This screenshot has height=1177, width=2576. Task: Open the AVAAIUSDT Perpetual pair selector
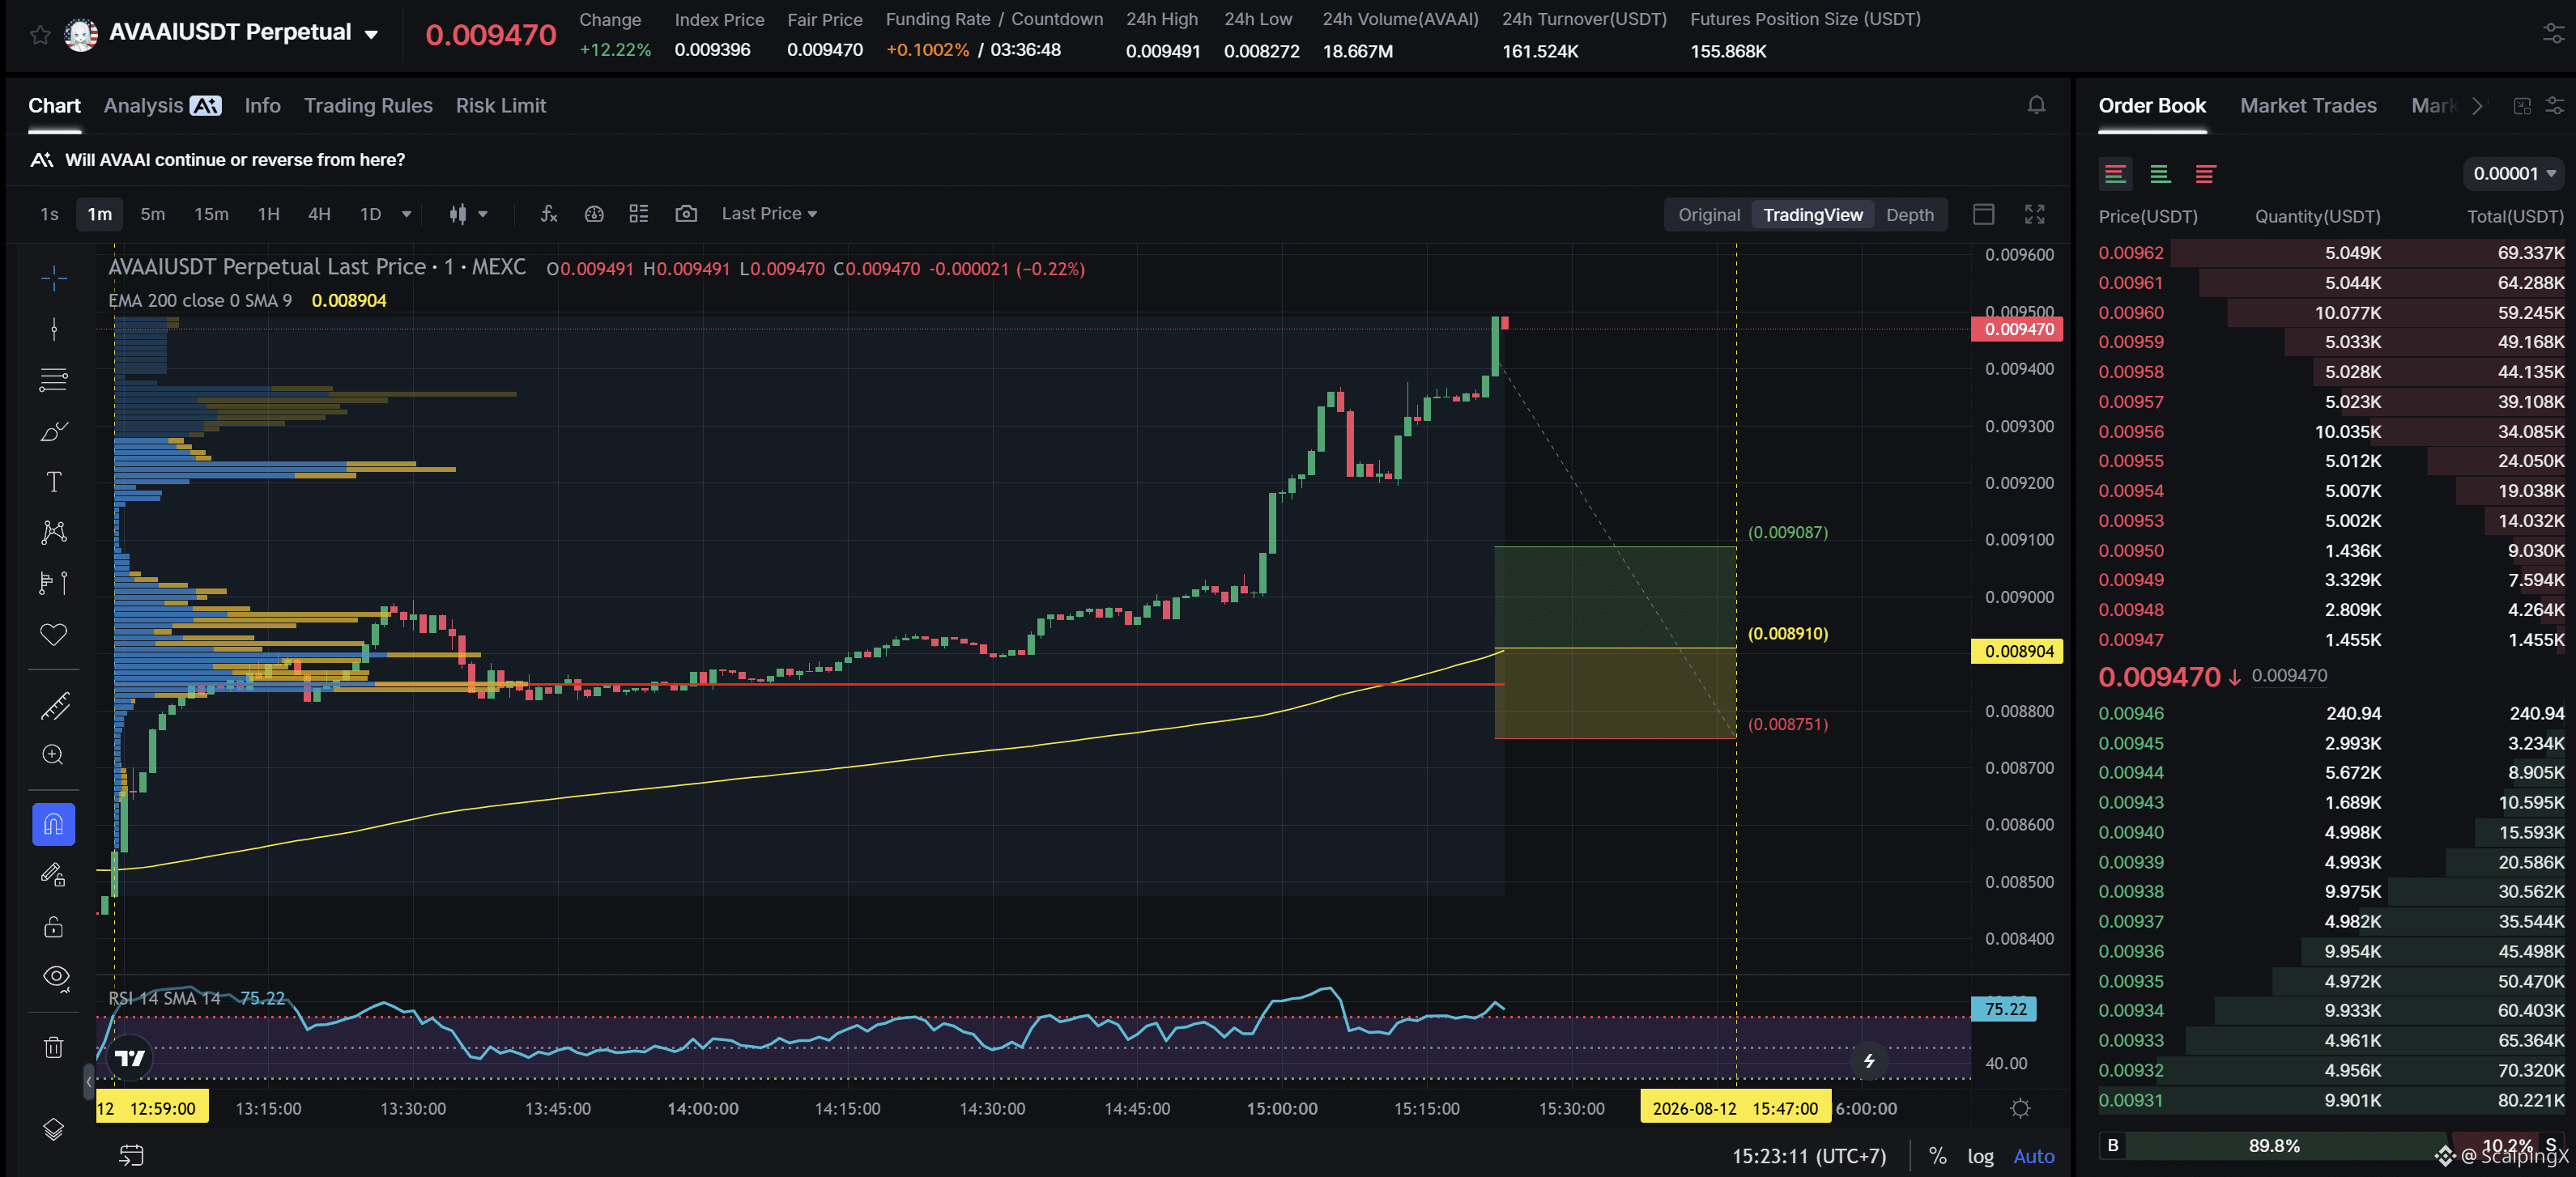click(244, 34)
